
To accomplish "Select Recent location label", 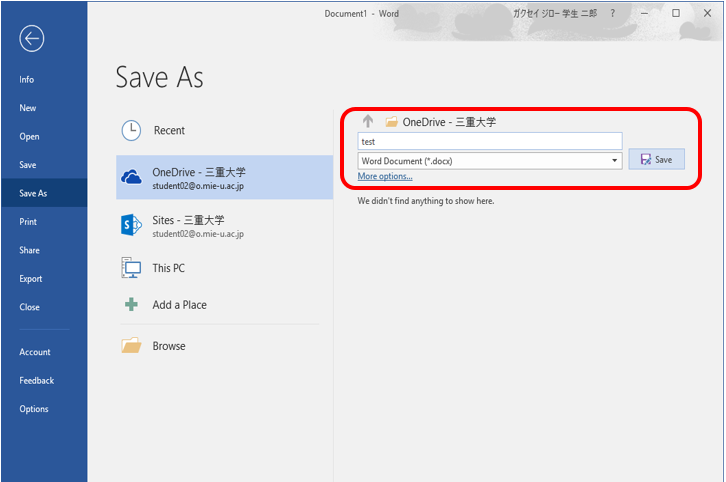I will [x=169, y=131].
